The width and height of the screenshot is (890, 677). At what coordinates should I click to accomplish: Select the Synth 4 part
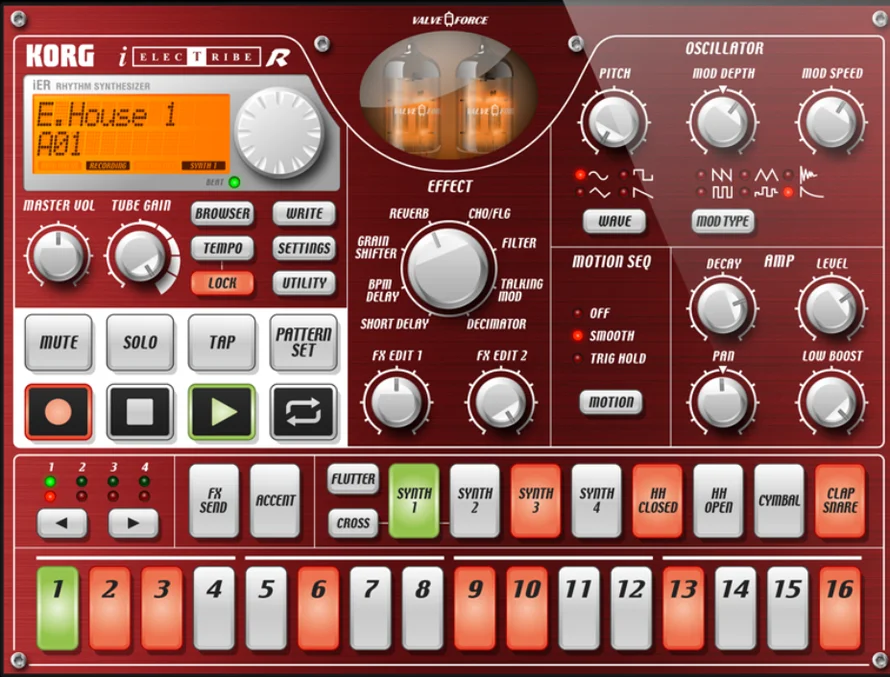point(597,501)
